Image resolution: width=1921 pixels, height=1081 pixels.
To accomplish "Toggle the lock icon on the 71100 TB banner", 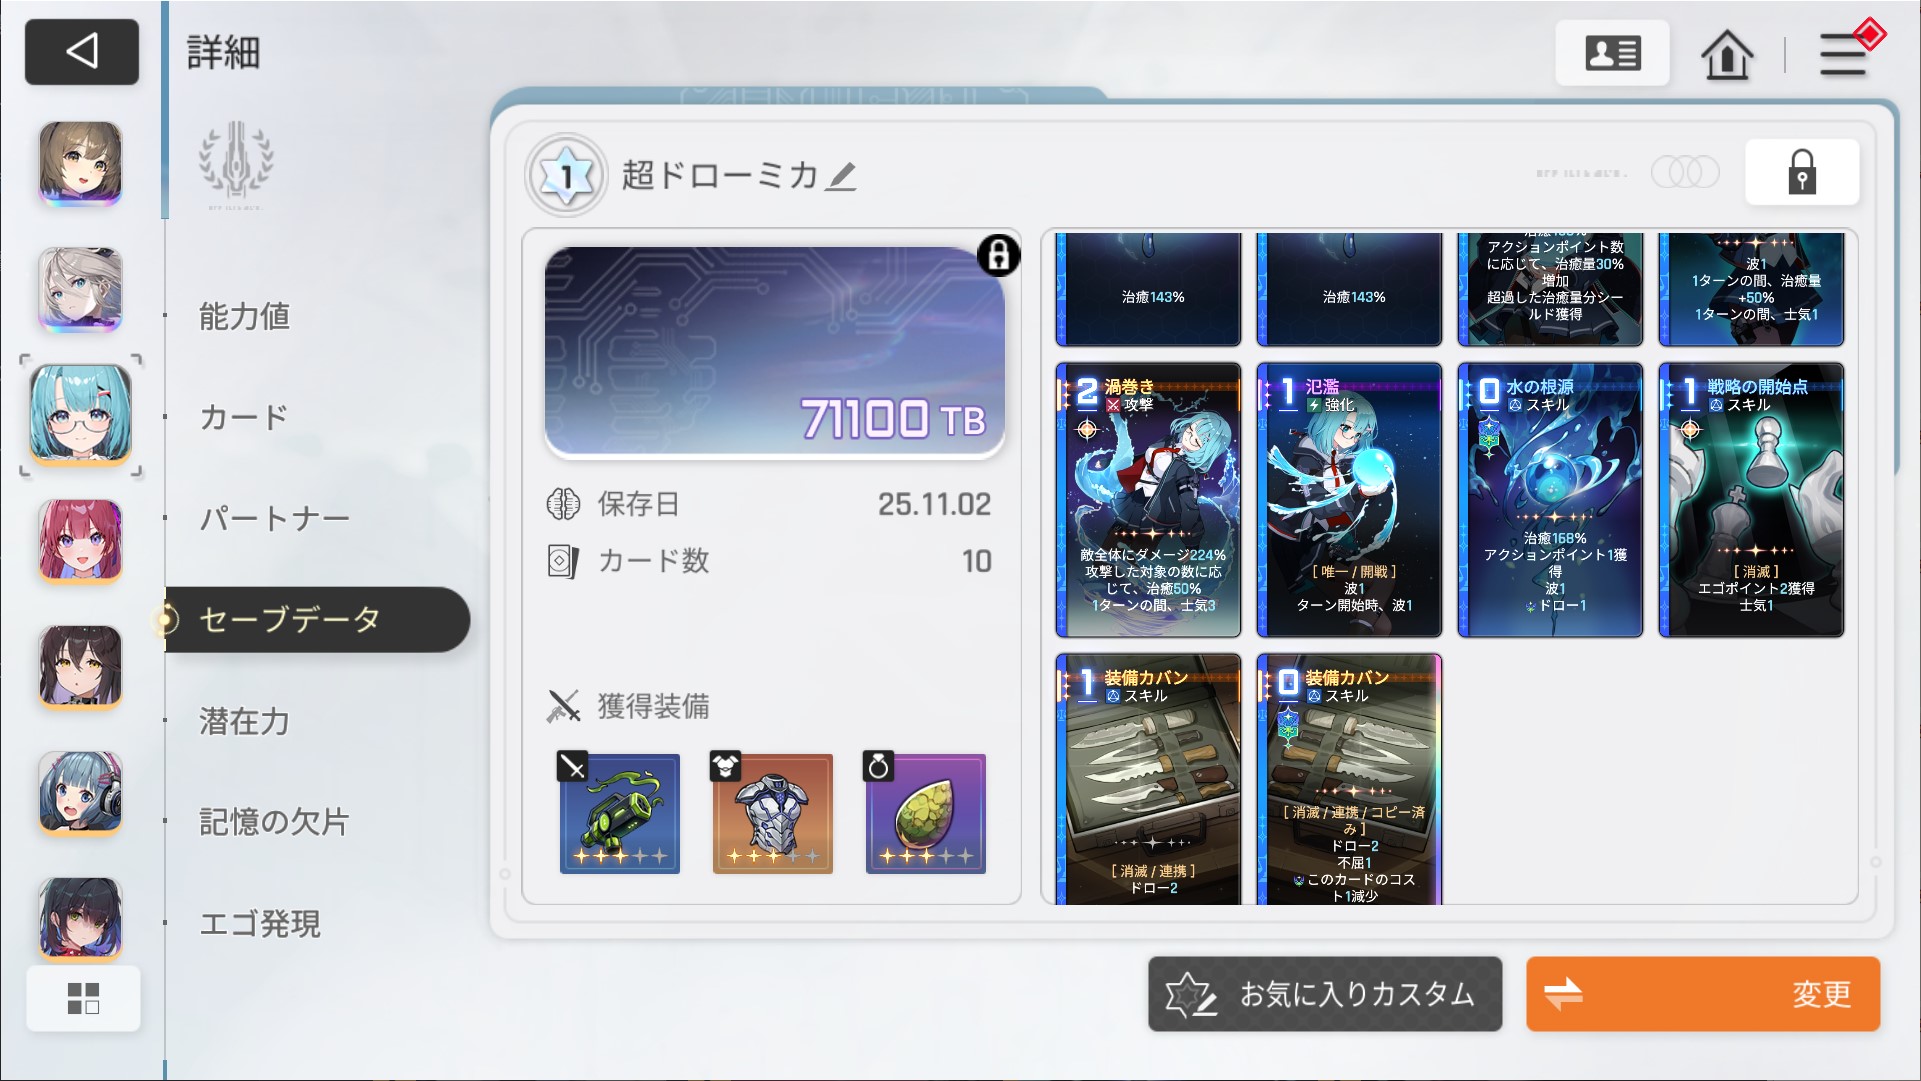I will (x=998, y=256).
